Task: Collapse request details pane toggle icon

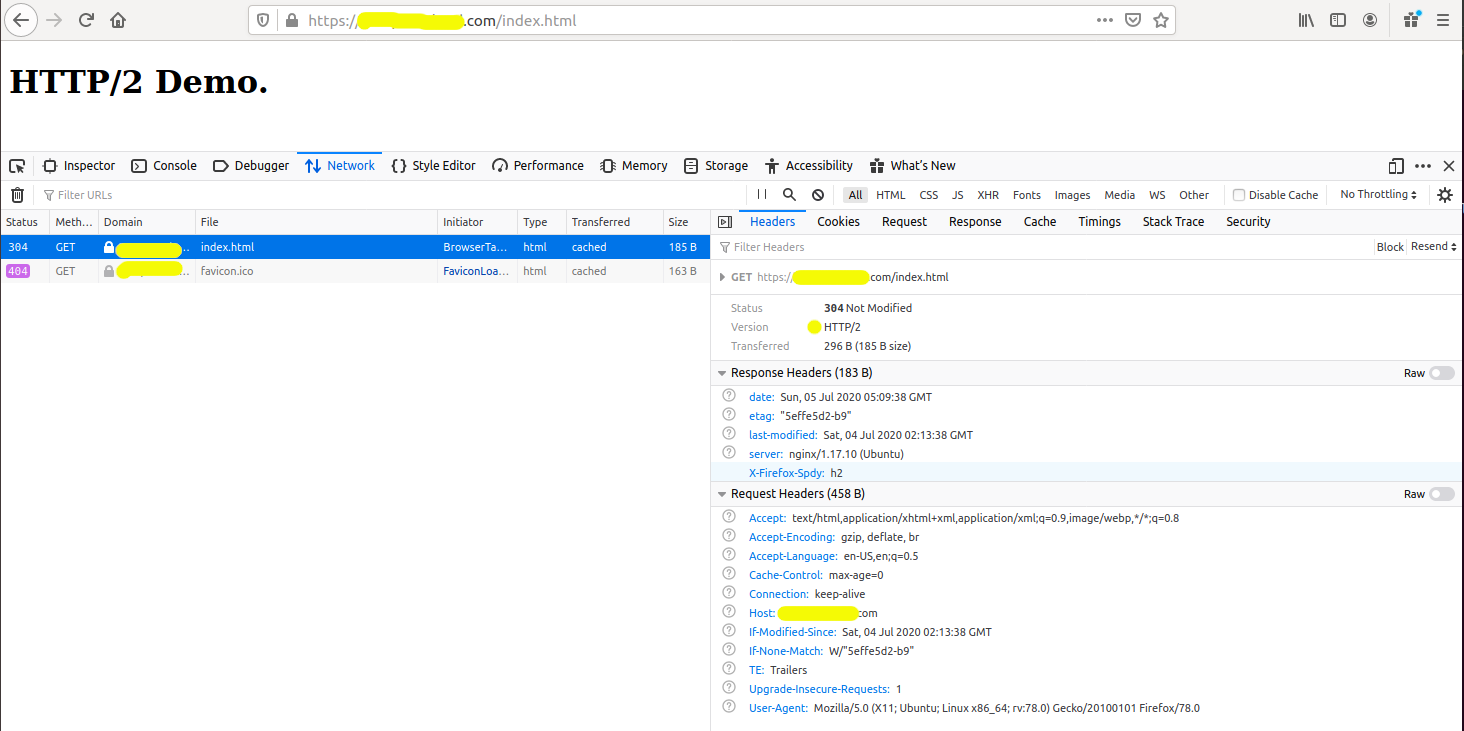Action: [x=725, y=222]
